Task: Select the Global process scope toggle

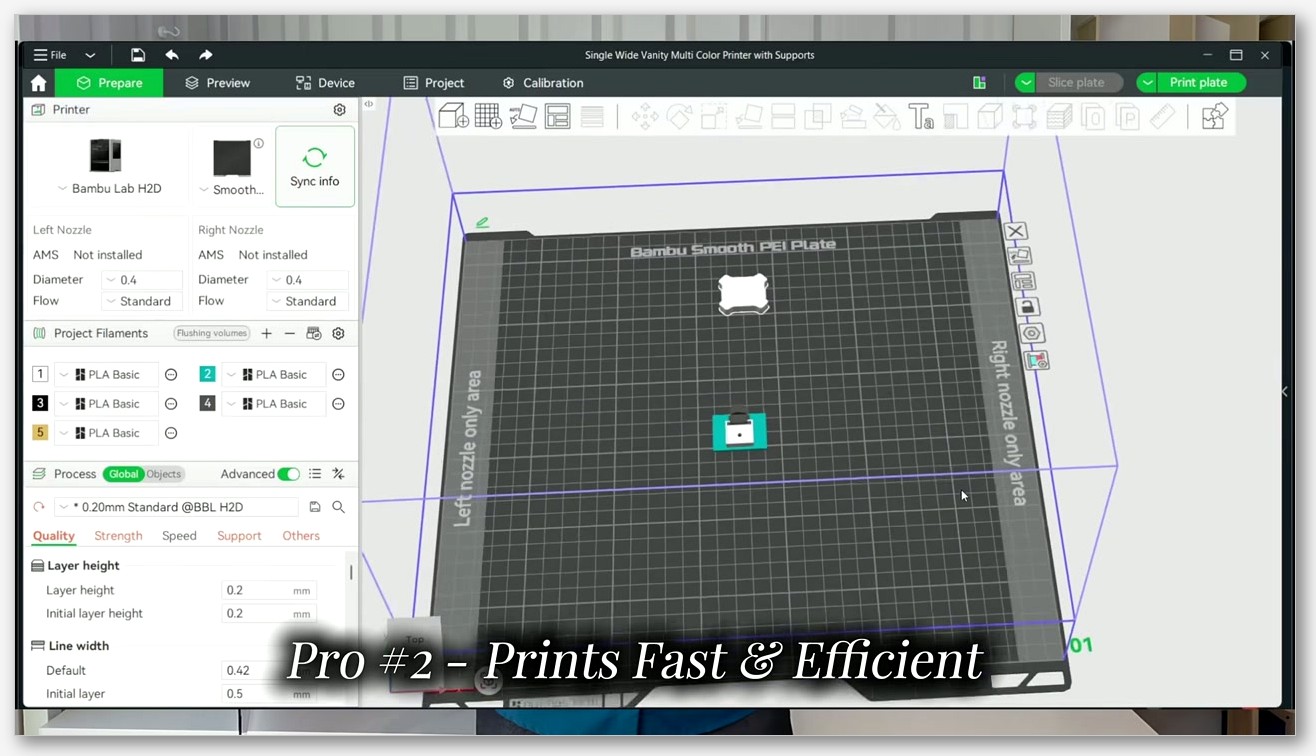Action: [x=124, y=474]
